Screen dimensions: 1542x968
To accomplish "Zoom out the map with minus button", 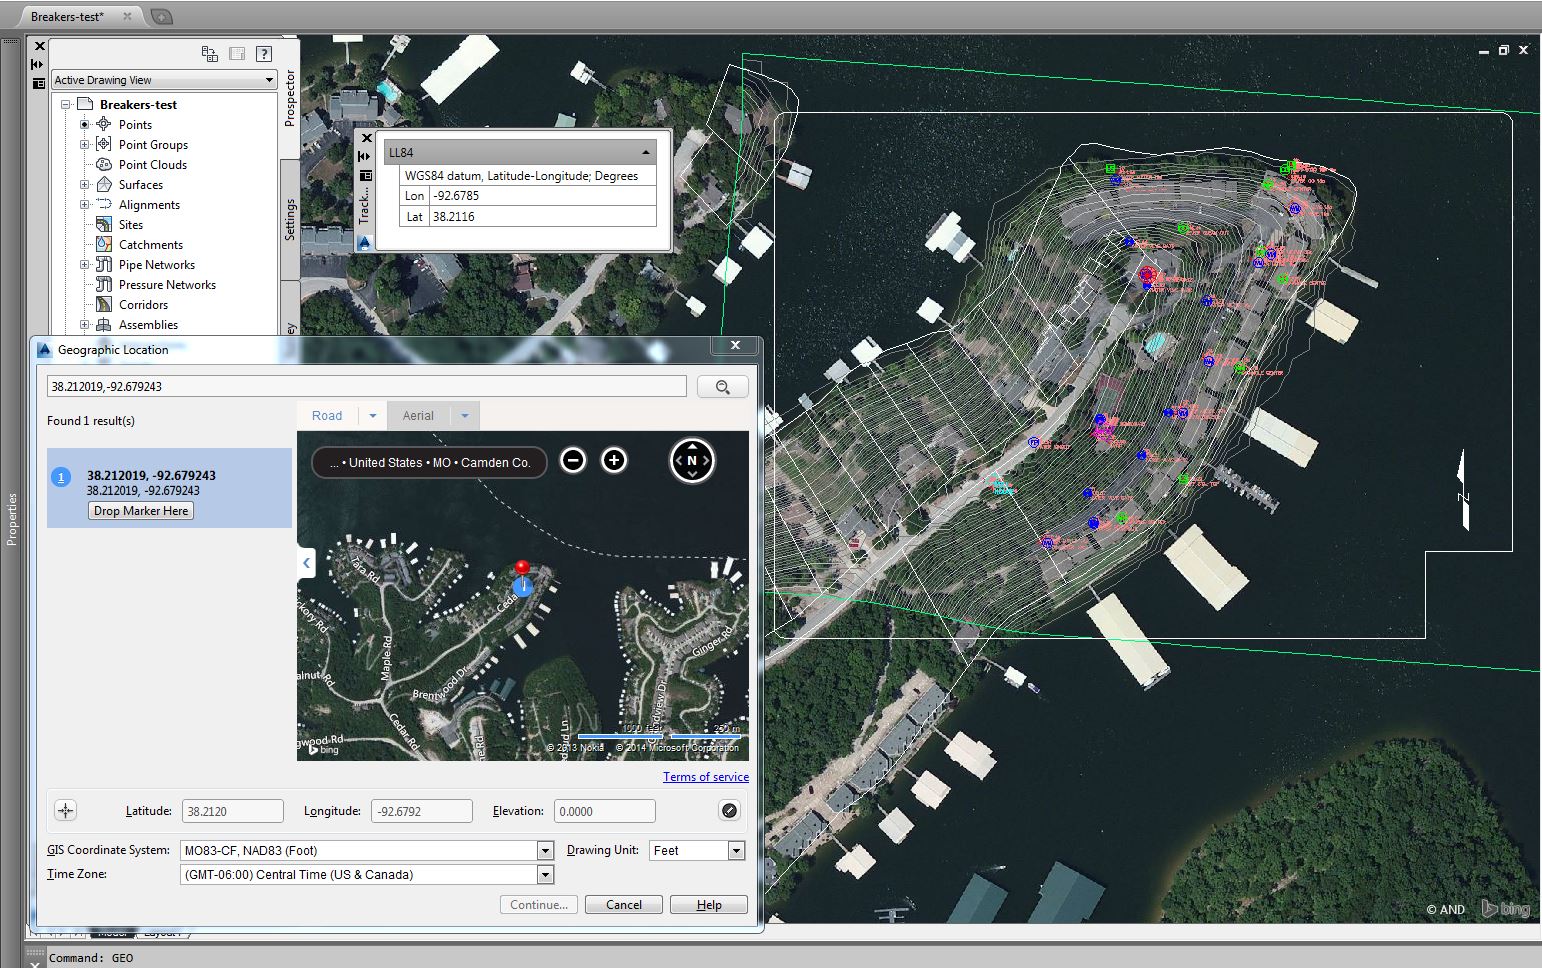I will click(573, 460).
